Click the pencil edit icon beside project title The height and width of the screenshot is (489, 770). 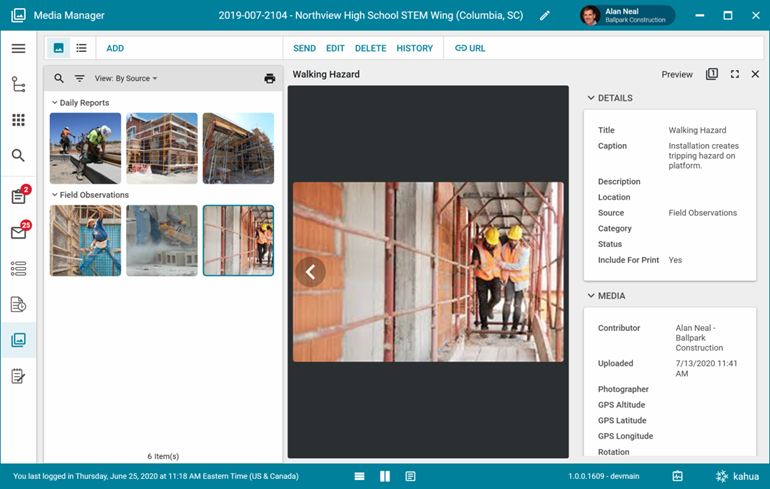[545, 16]
